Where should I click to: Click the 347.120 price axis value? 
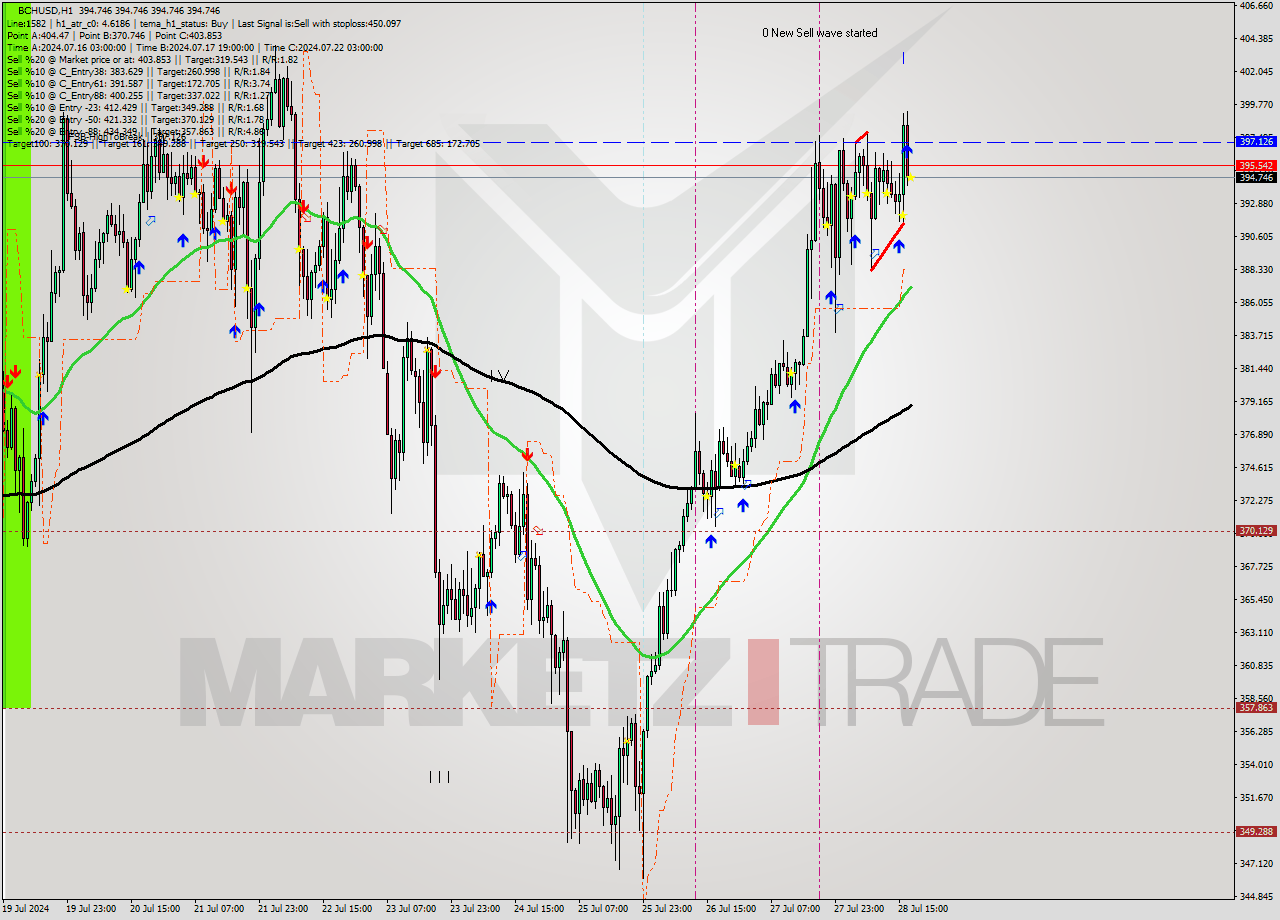[1255, 862]
